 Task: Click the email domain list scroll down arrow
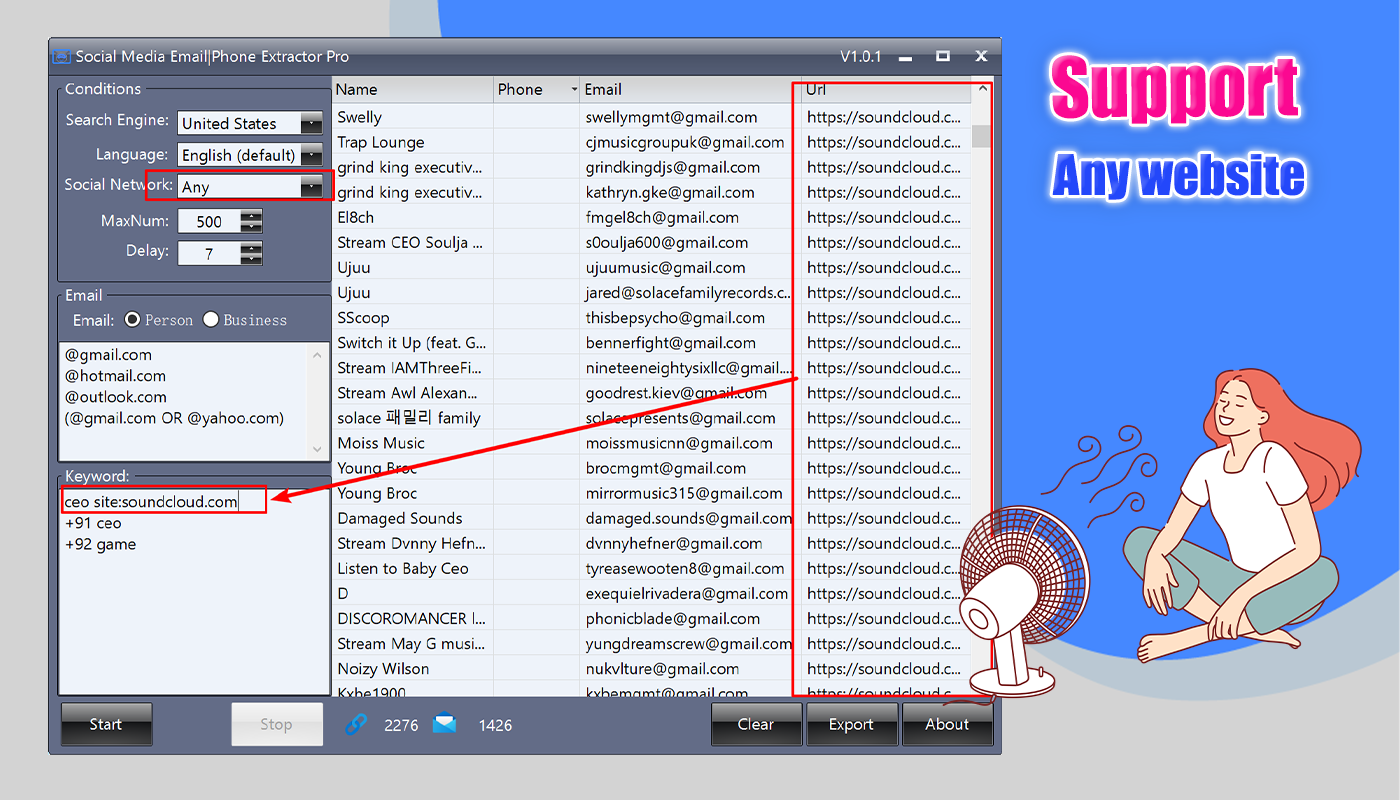point(318,448)
